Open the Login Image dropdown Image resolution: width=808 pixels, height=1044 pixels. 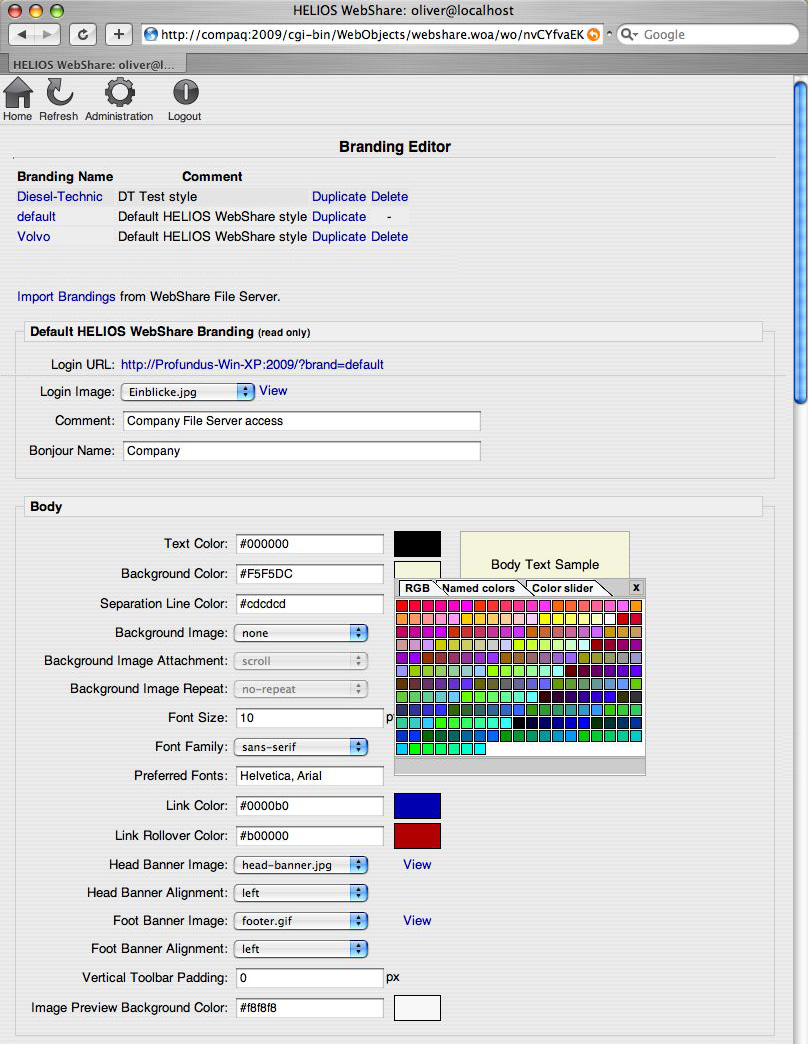(188, 392)
